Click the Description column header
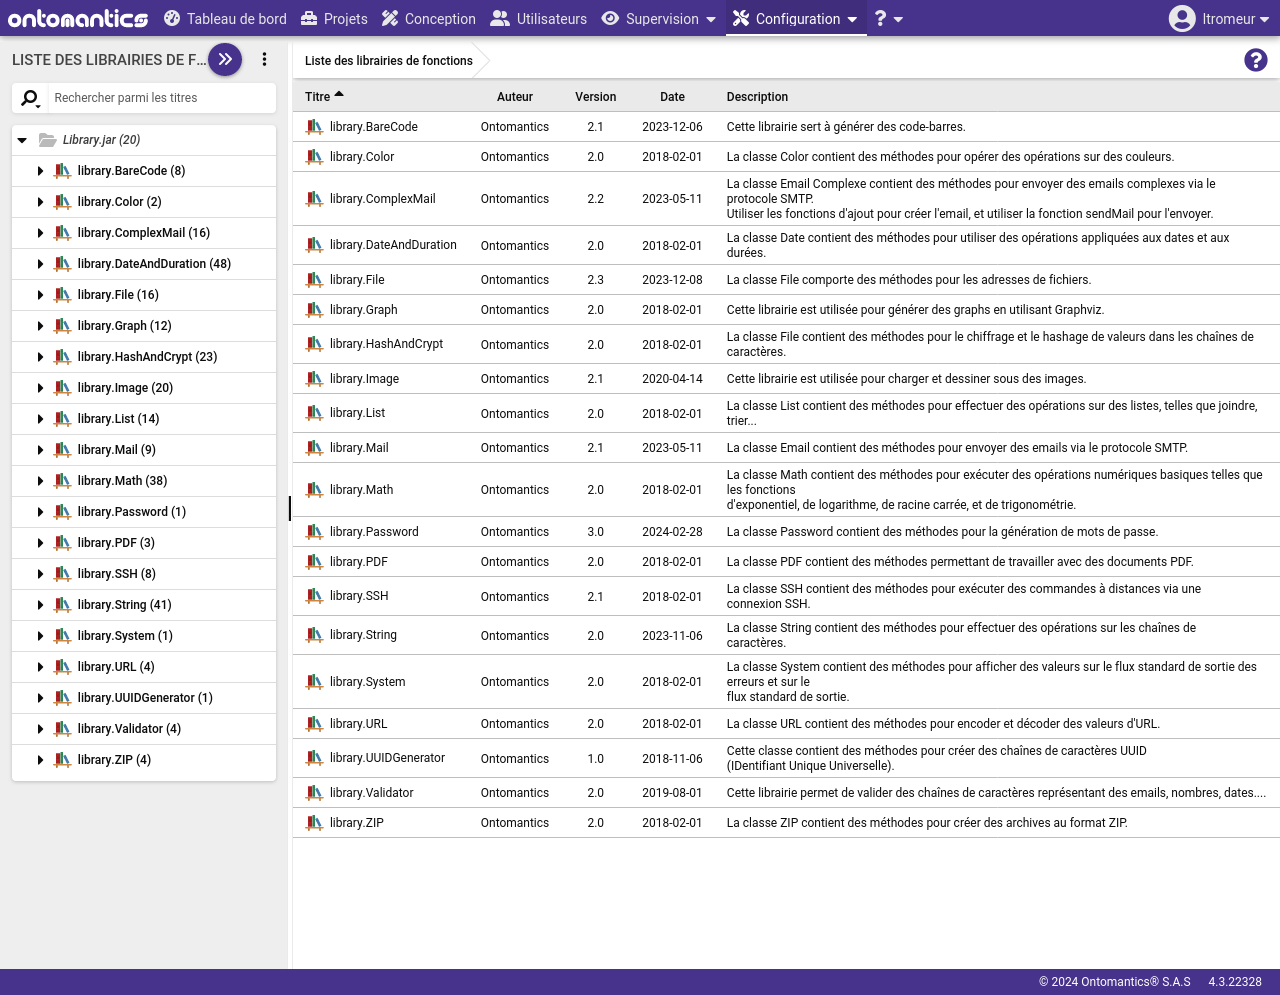Viewport: 1280px width, 995px height. pos(757,97)
